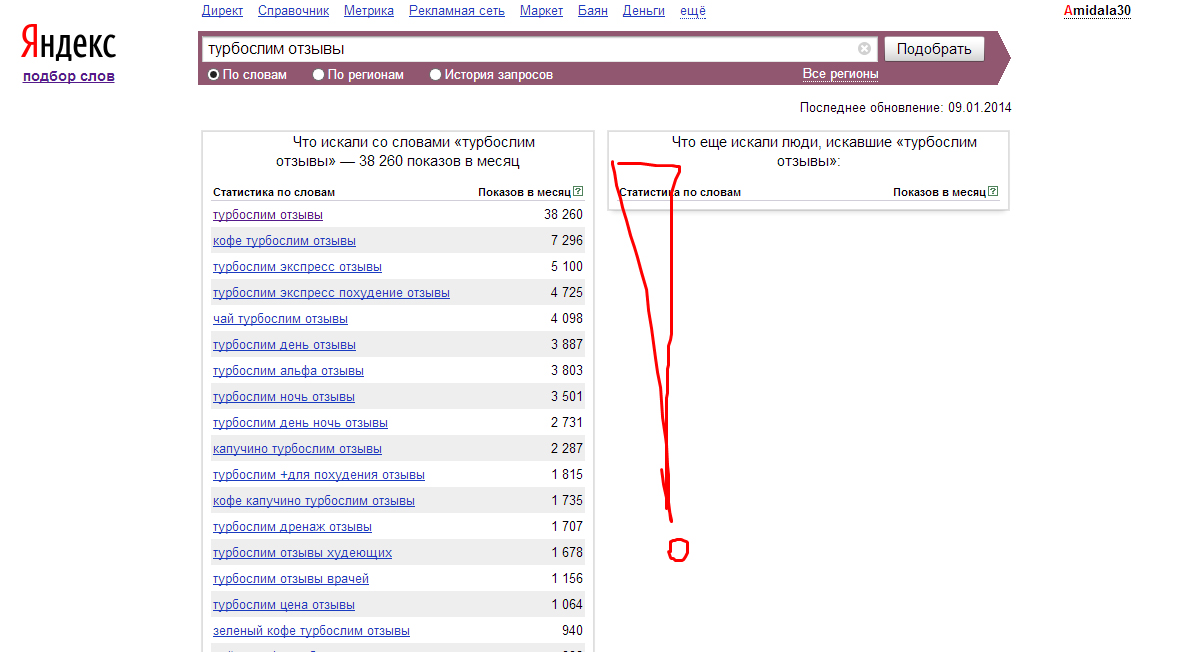1187x652 pixels.
Task: Open 'турбослим отзывы худеющих' keyword
Action: (302, 553)
